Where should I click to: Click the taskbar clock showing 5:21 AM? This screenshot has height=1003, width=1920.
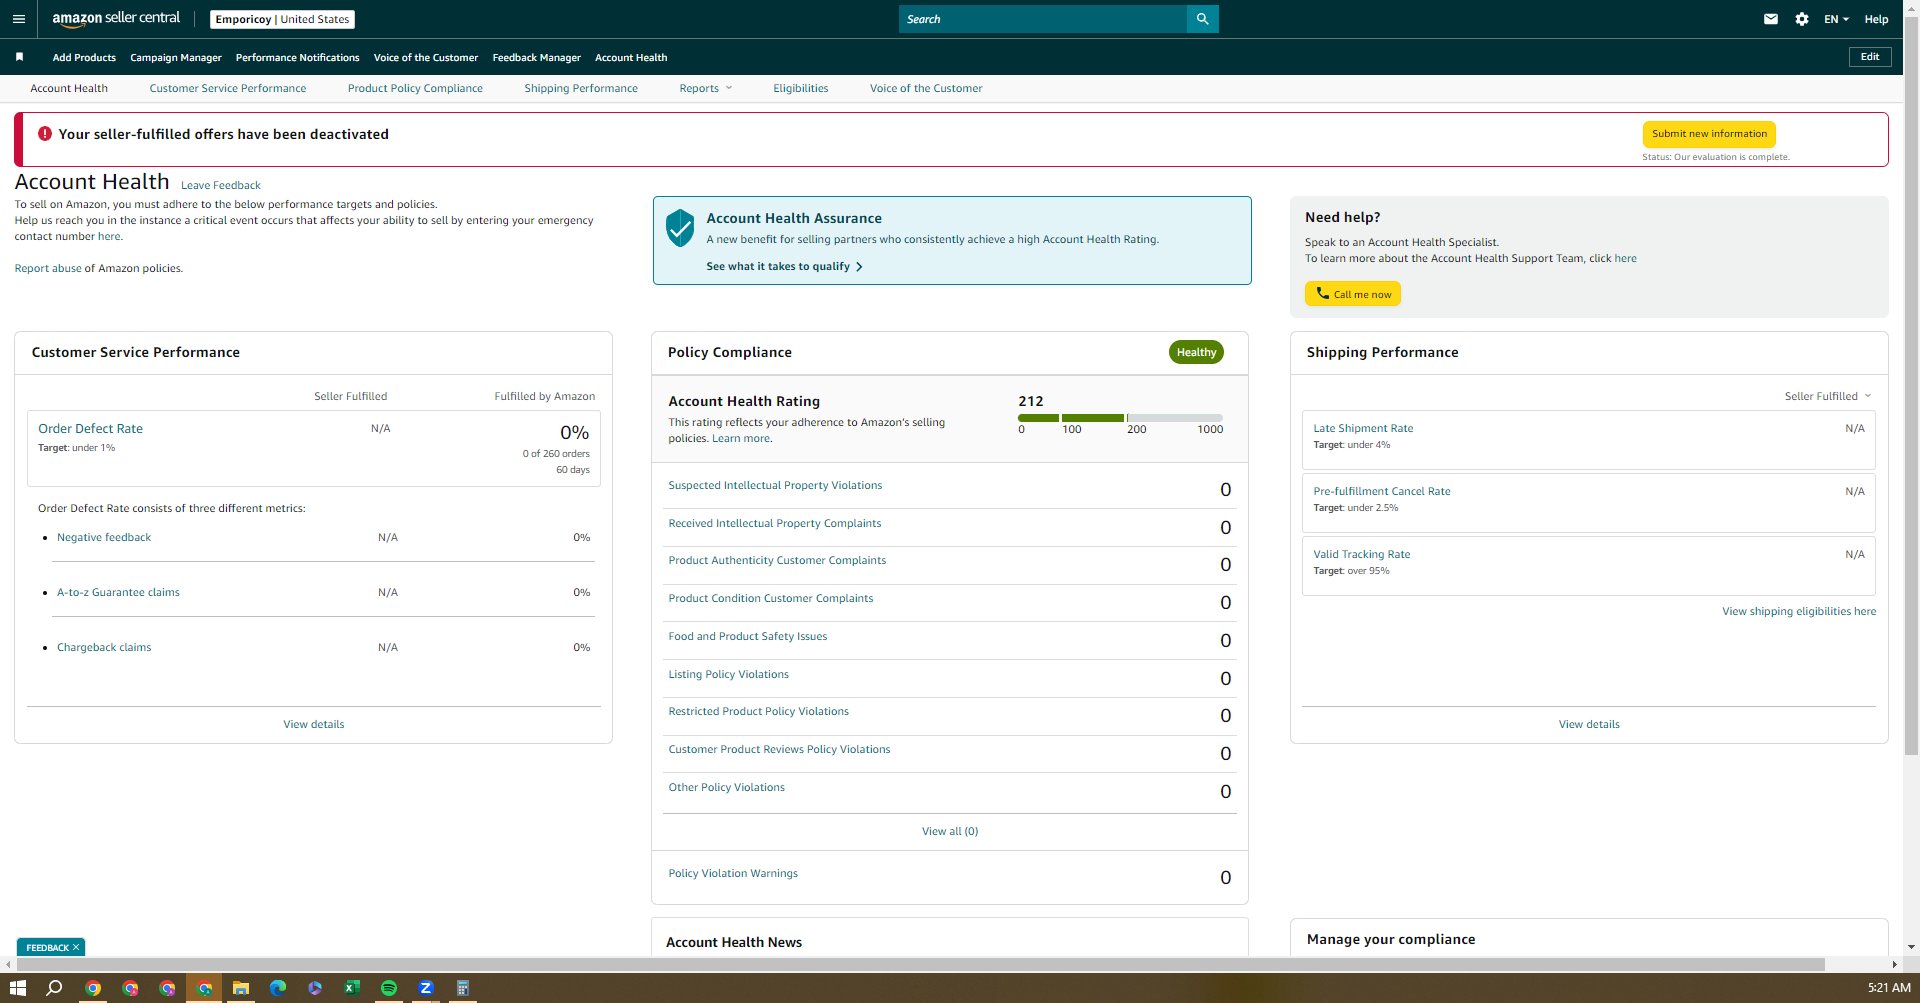(1889, 987)
